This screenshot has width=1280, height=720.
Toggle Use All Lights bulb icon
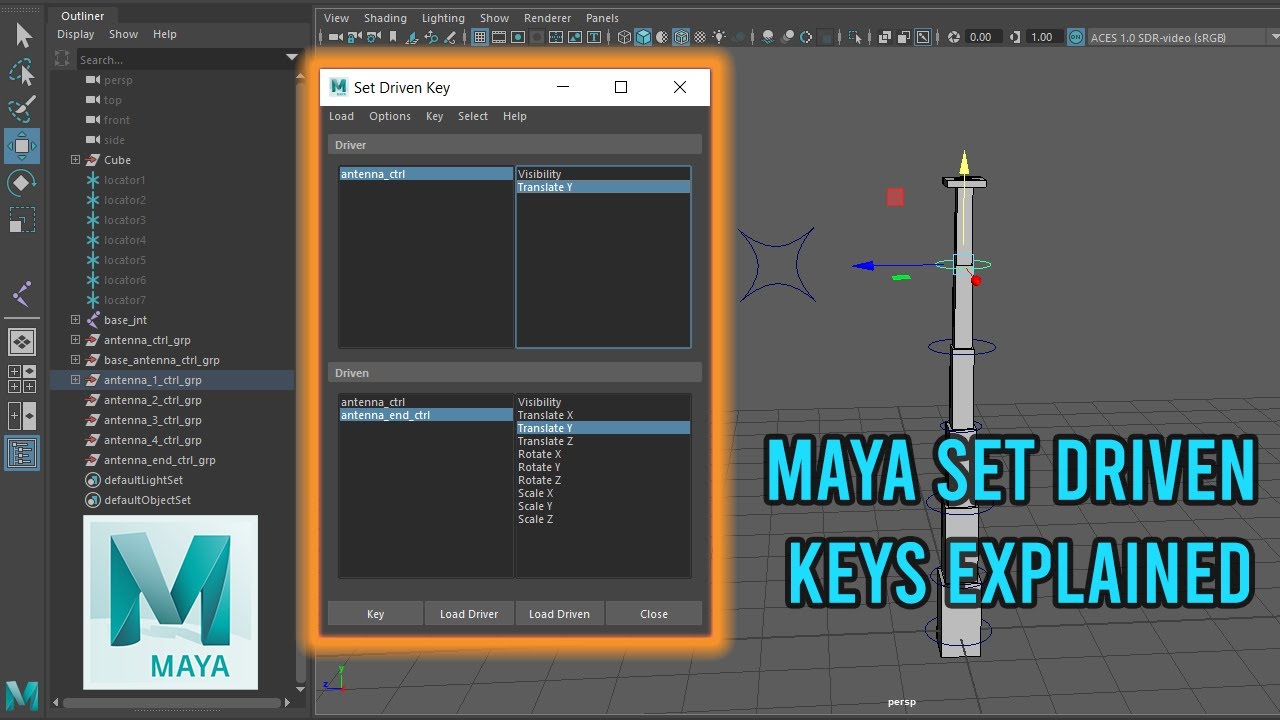[x=719, y=37]
